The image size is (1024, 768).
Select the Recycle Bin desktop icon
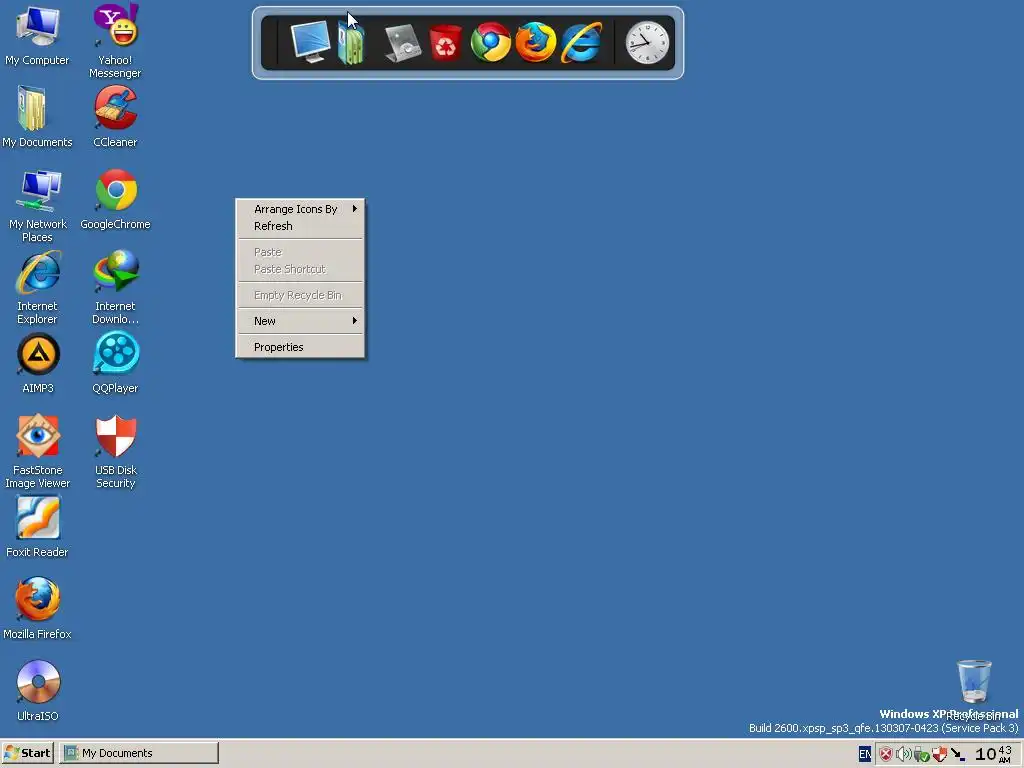point(974,690)
